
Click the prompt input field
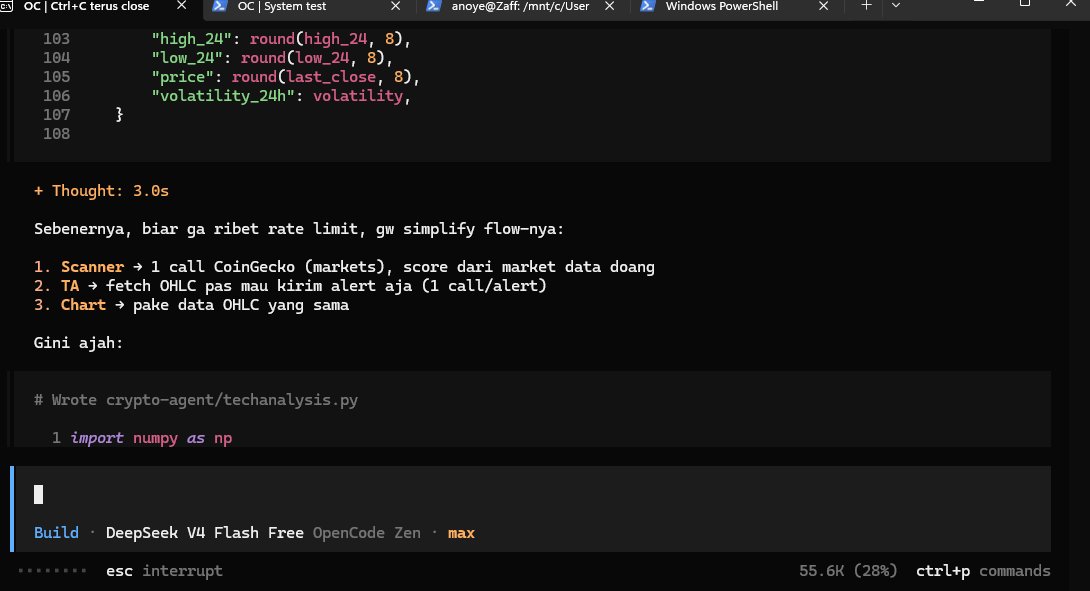coord(532,494)
